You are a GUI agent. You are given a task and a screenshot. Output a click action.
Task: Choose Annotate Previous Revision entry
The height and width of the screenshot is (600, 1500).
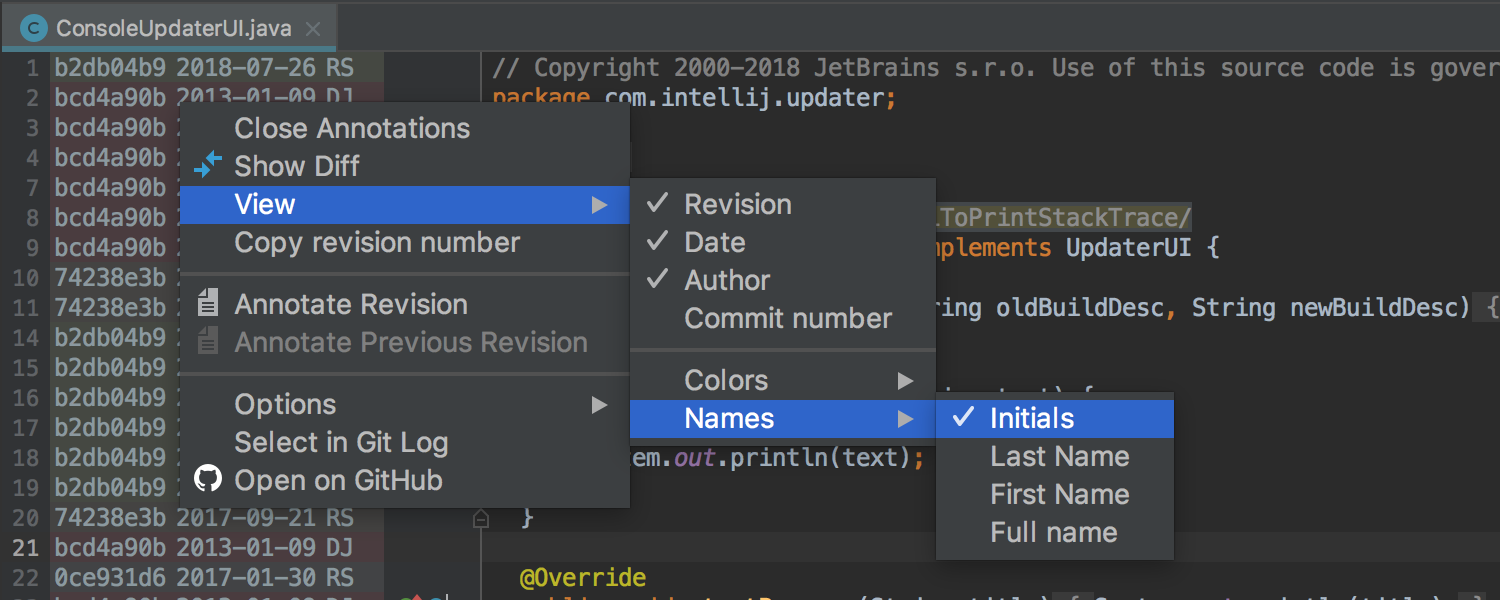[x=405, y=342]
